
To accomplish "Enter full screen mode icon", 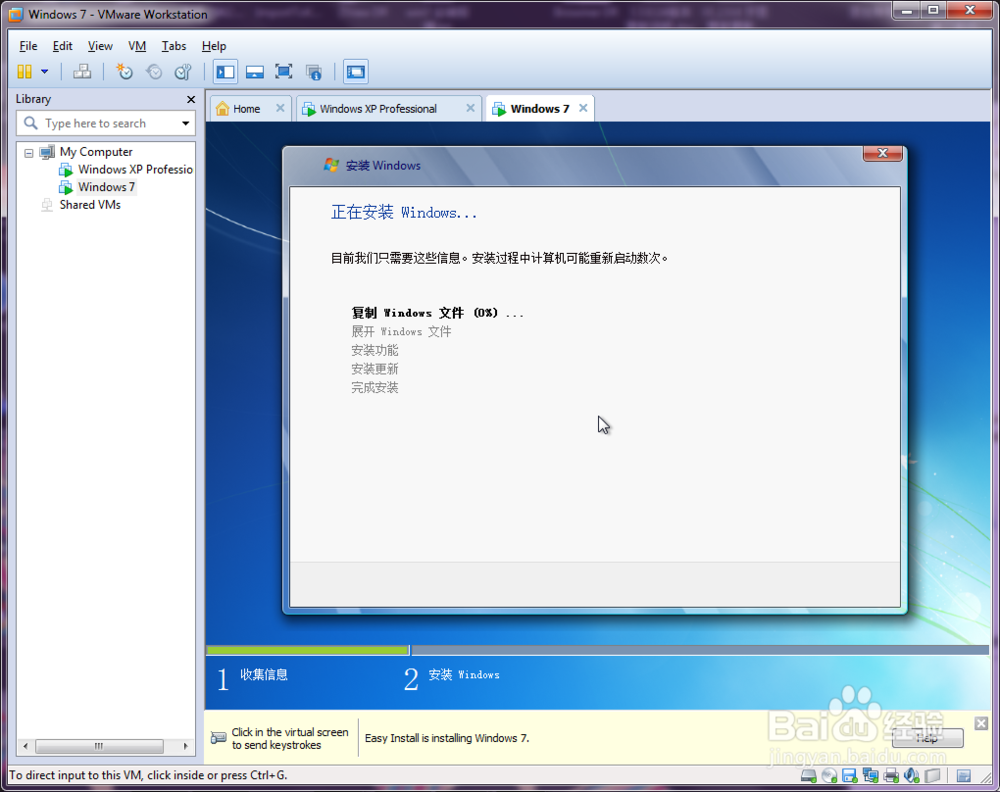I will (x=284, y=71).
